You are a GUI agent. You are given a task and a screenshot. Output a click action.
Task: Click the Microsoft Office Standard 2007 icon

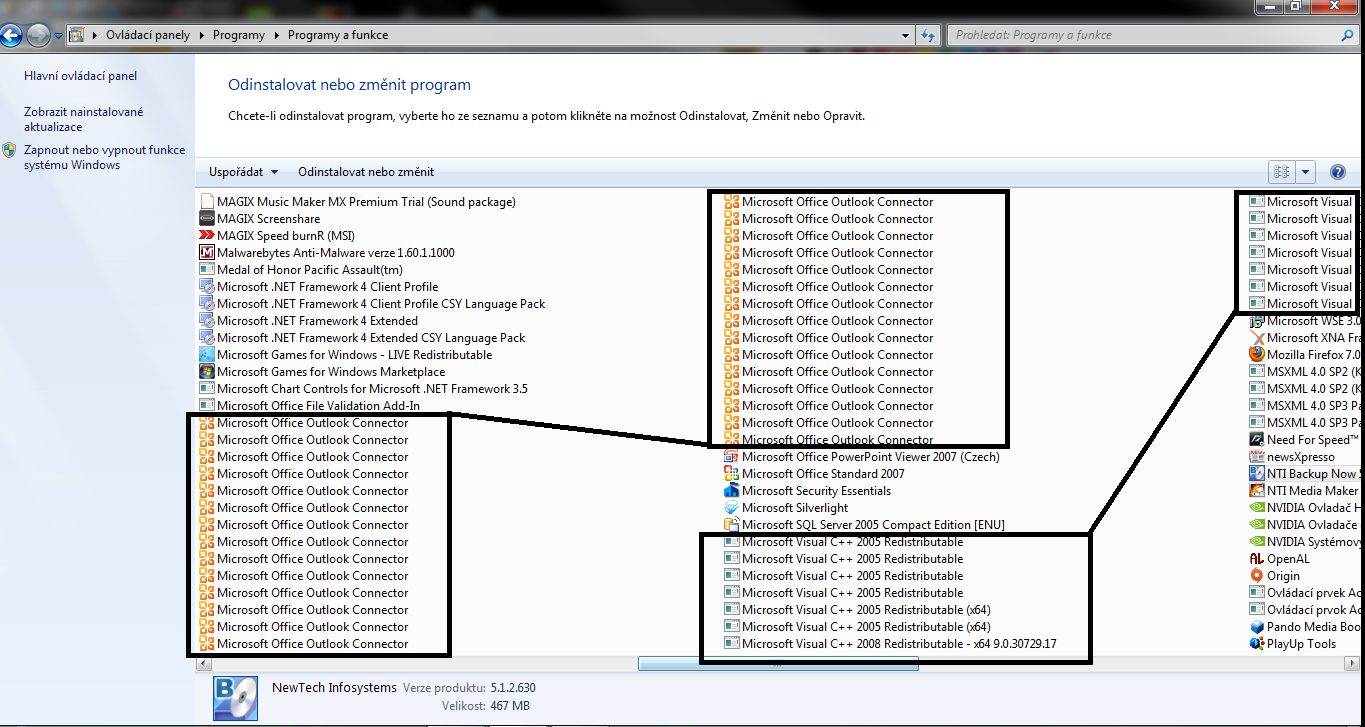(732, 474)
